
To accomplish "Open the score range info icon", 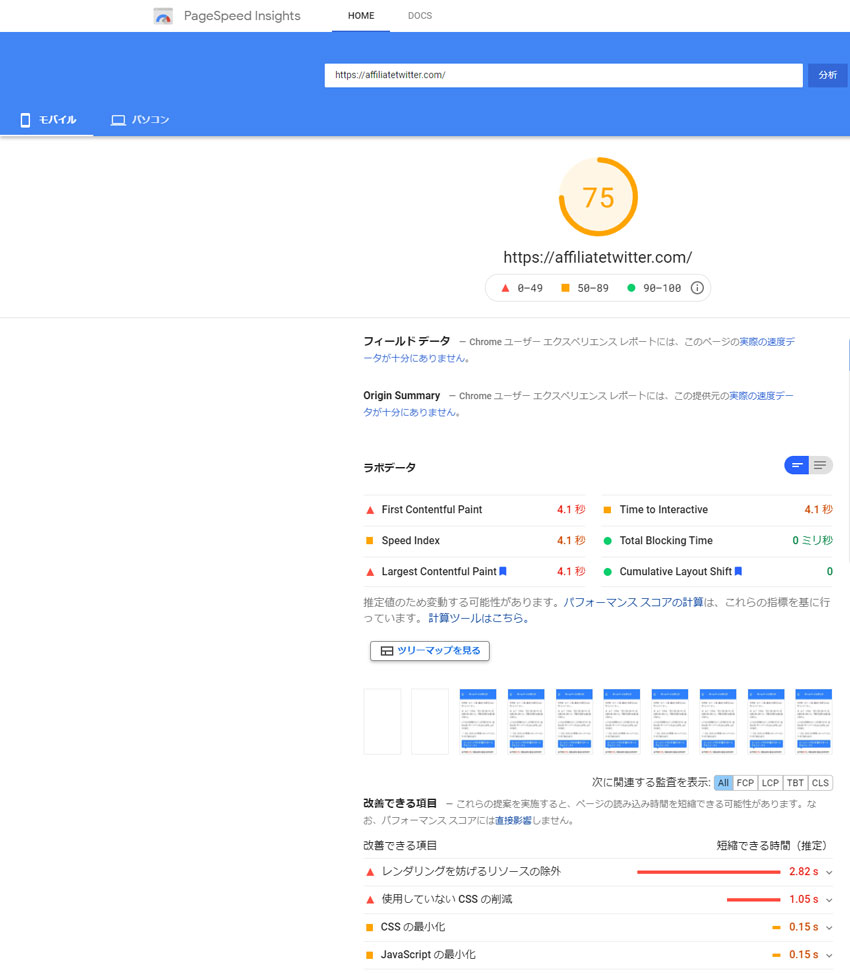I will (697, 288).
